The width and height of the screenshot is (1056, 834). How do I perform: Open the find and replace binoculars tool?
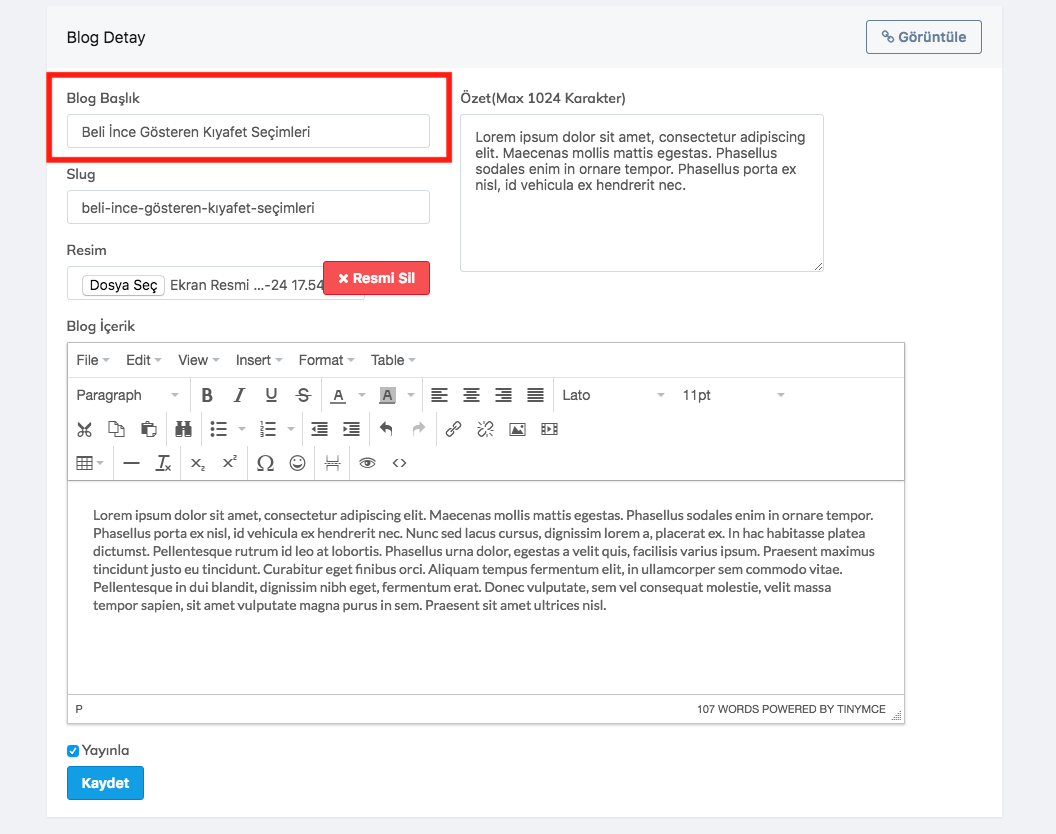tap(183, 429)
